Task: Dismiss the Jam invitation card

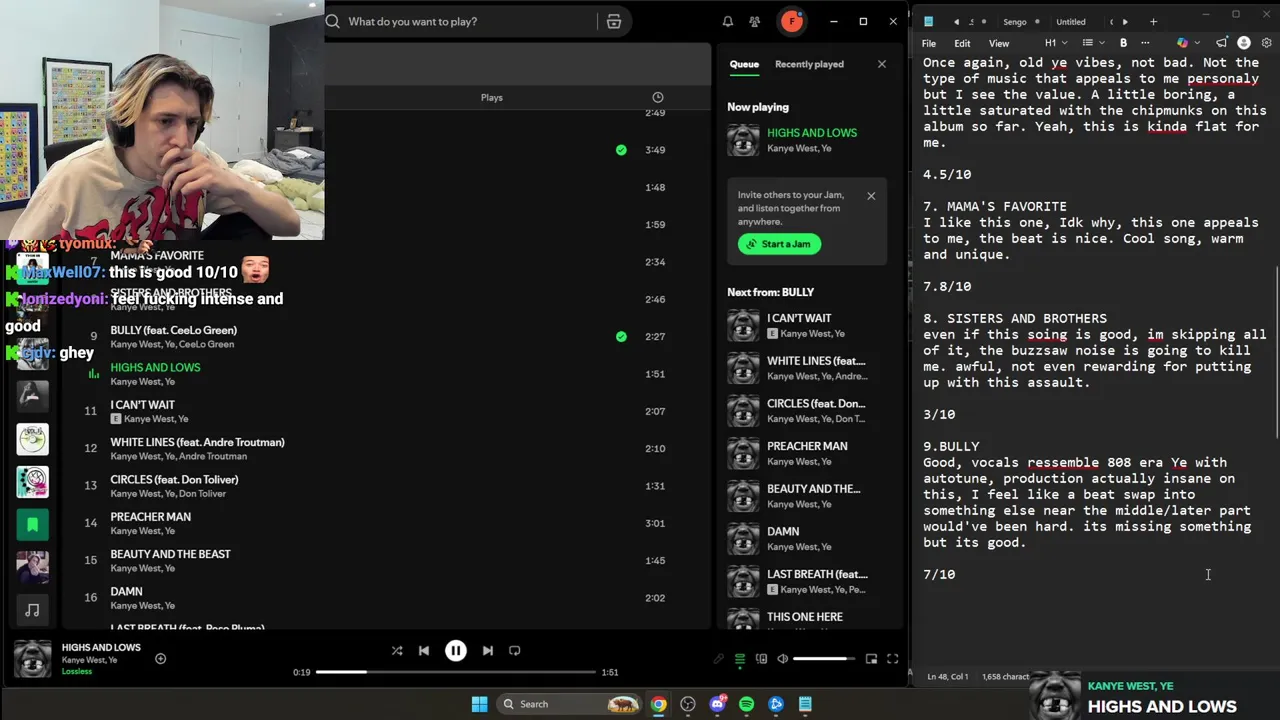Action: [x=871, y=196]
